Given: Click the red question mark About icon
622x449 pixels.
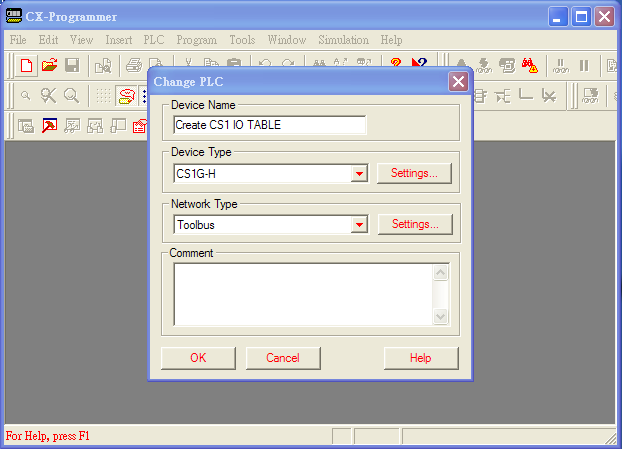Looking at the screenshot, I should click(x=395, y=62).
